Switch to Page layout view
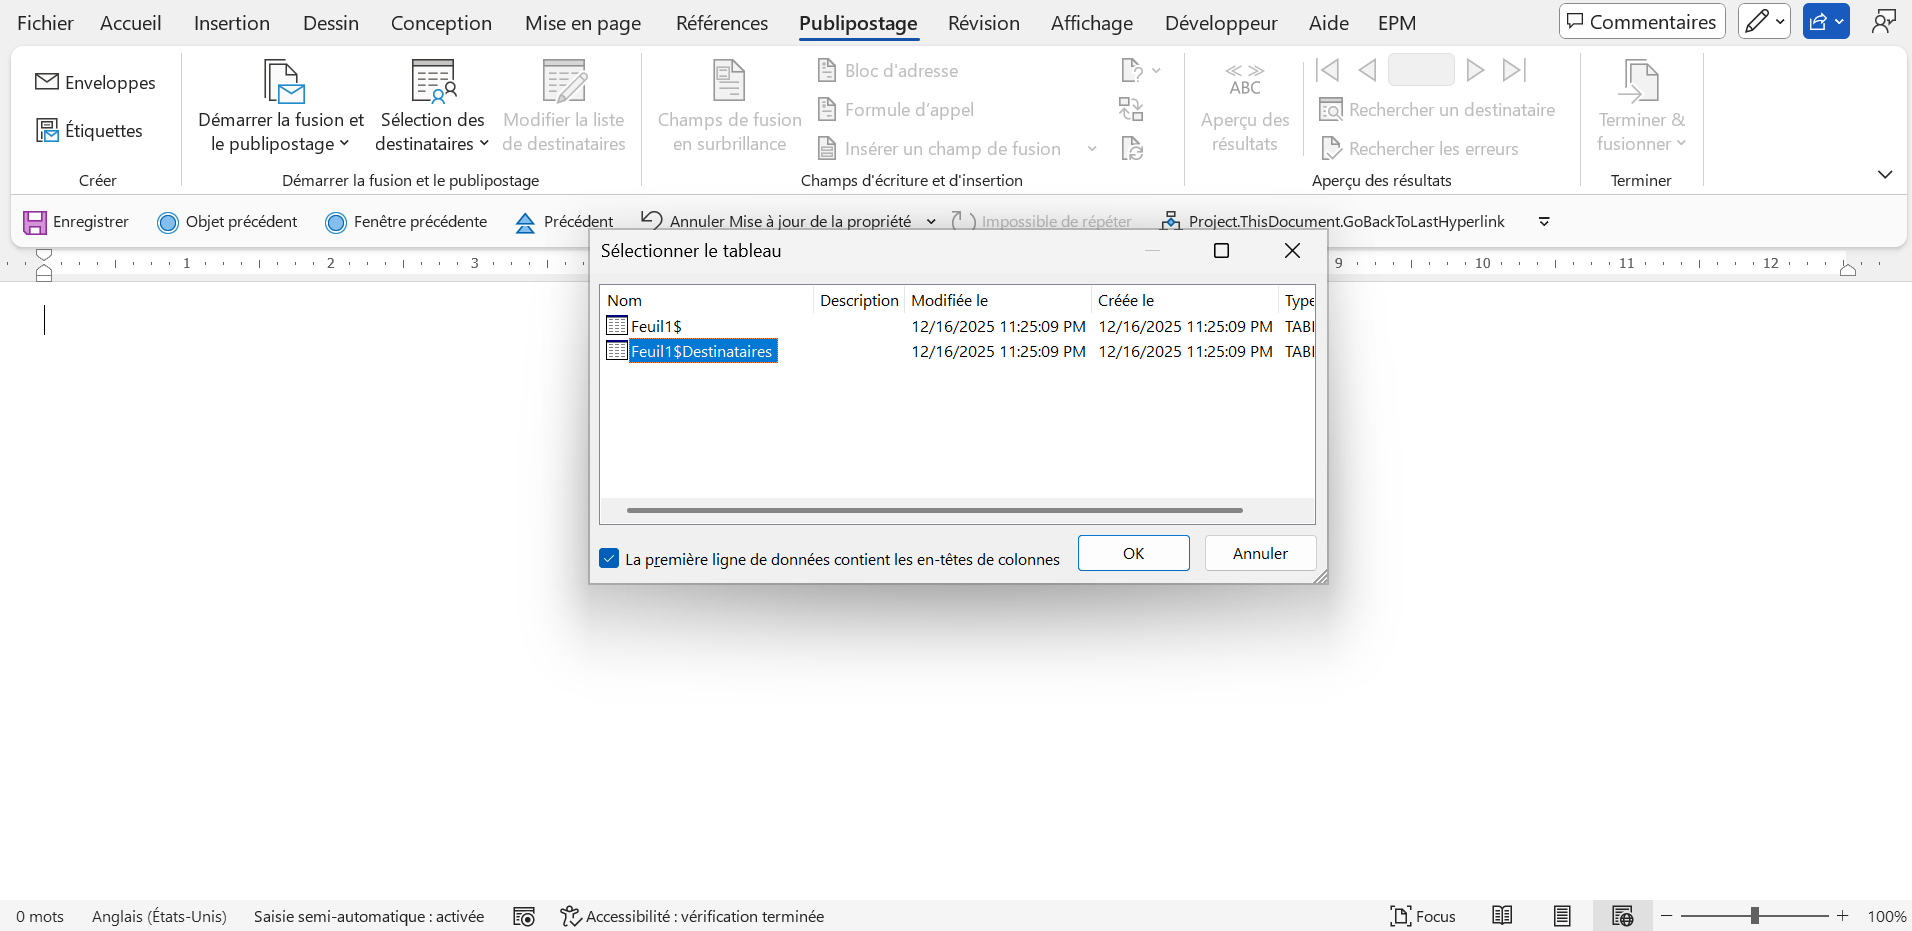 point(1562,916)
